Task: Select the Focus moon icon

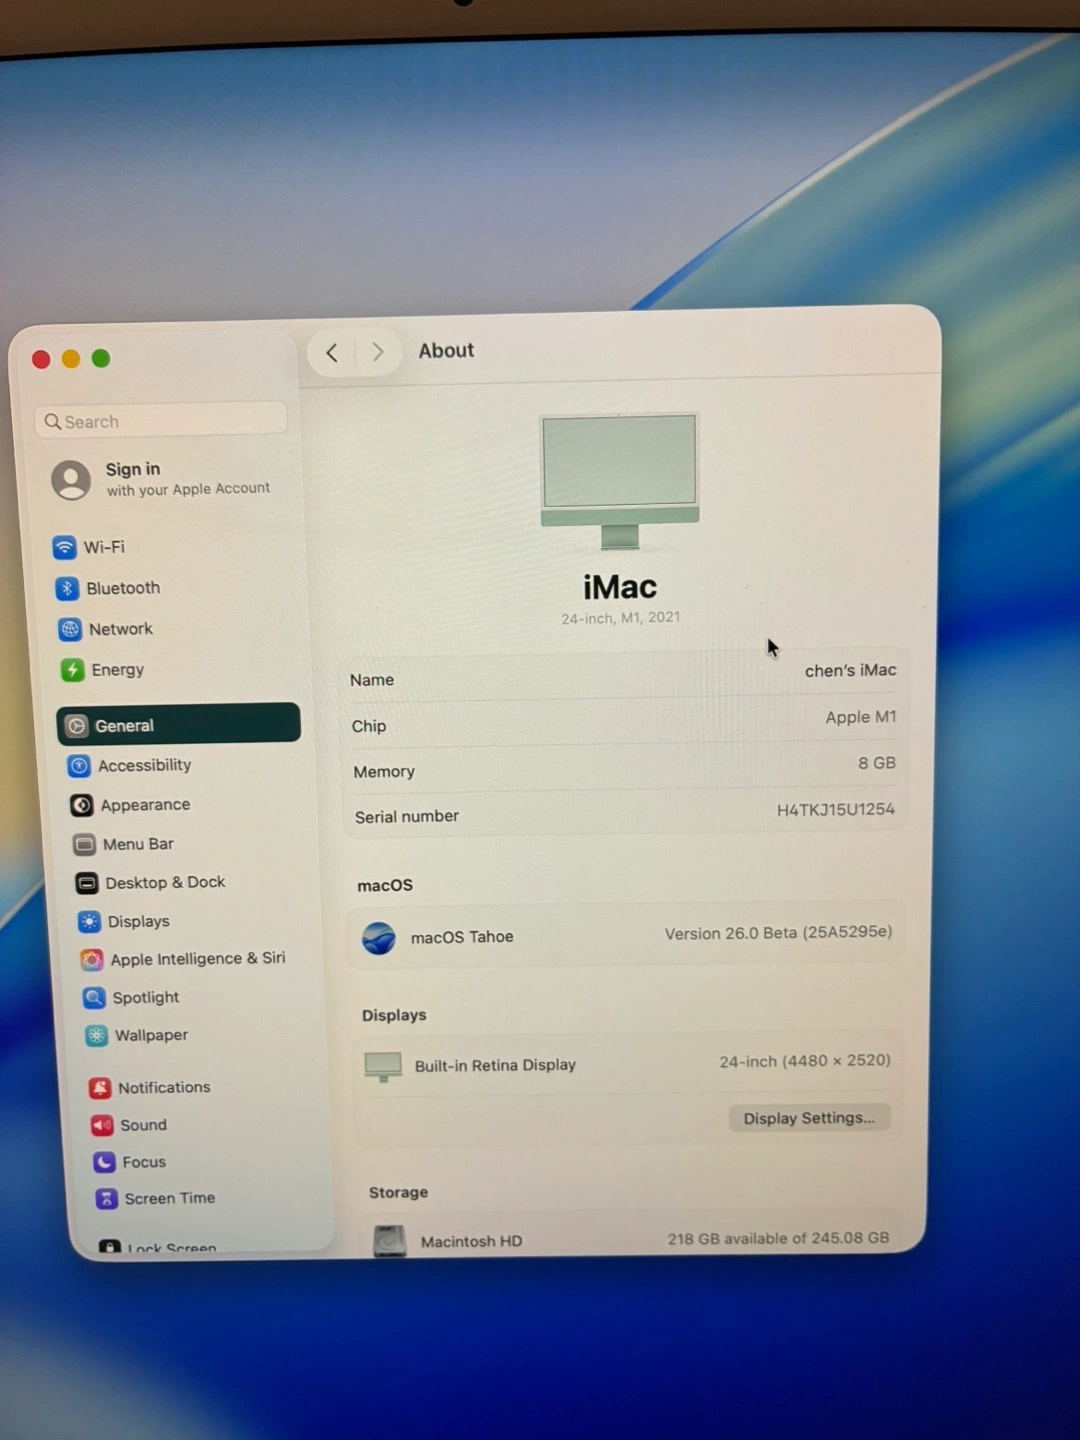Action: (x=104, y=1162)
